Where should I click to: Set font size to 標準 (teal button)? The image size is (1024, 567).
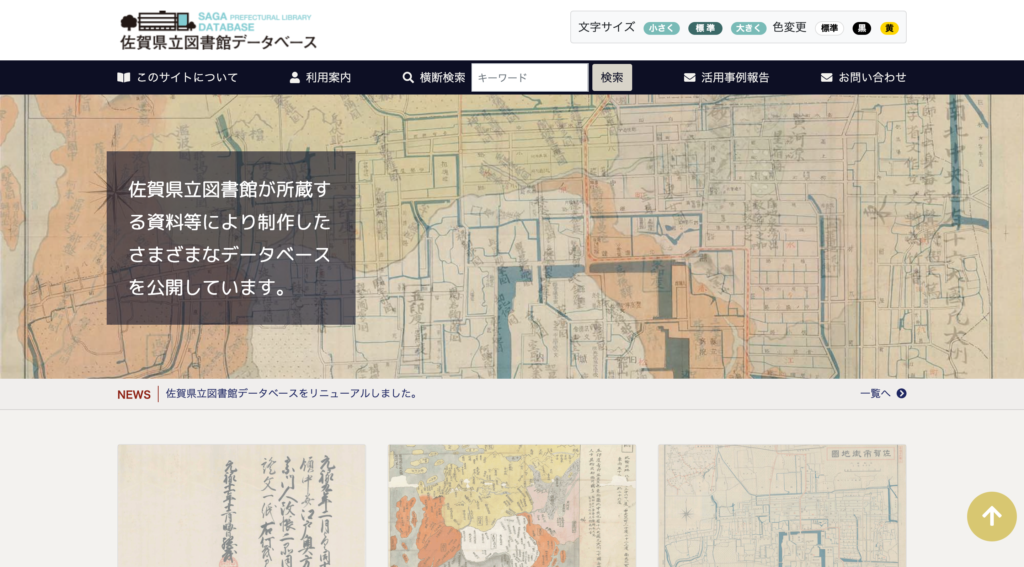click(x=705, y=28)
